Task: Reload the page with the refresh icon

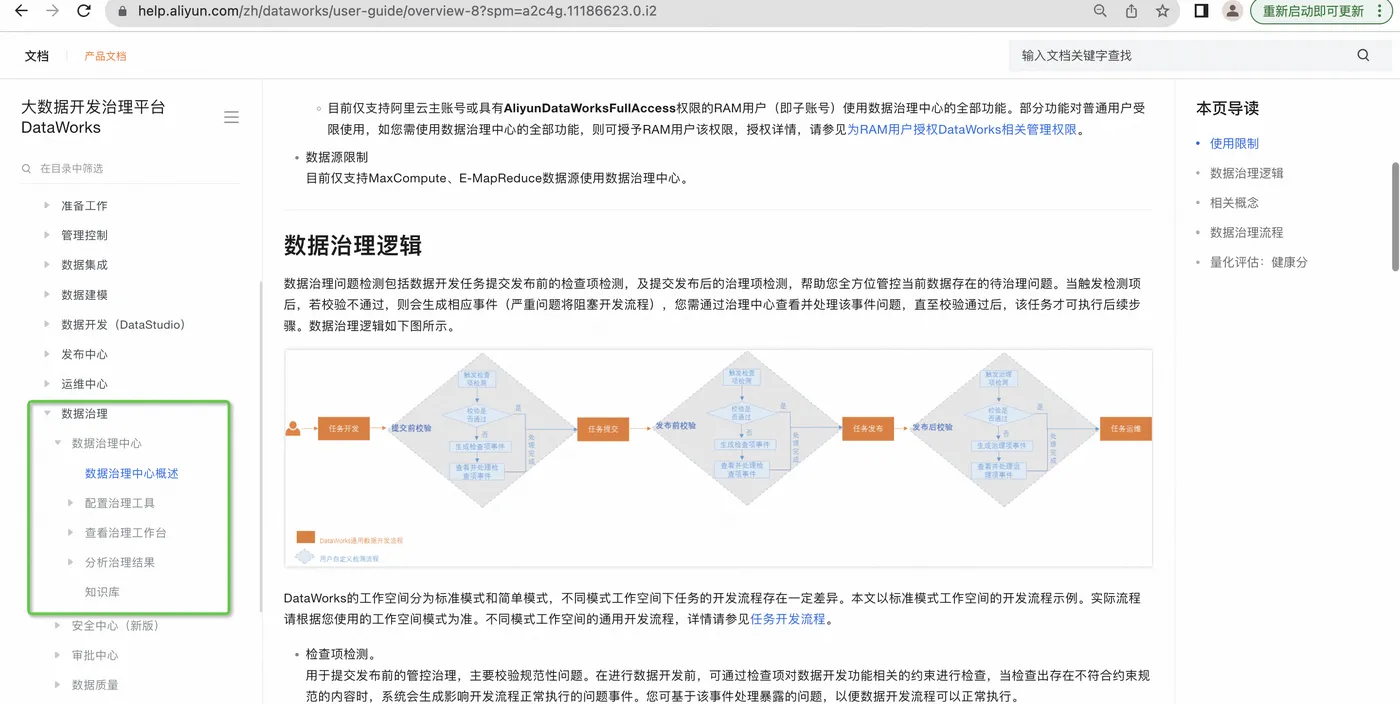Action: pyautogui.click(x=85, y=11)
